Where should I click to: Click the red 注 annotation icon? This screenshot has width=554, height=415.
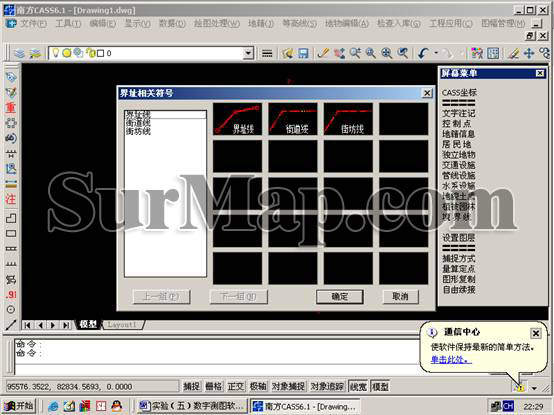tap(11, 199)
